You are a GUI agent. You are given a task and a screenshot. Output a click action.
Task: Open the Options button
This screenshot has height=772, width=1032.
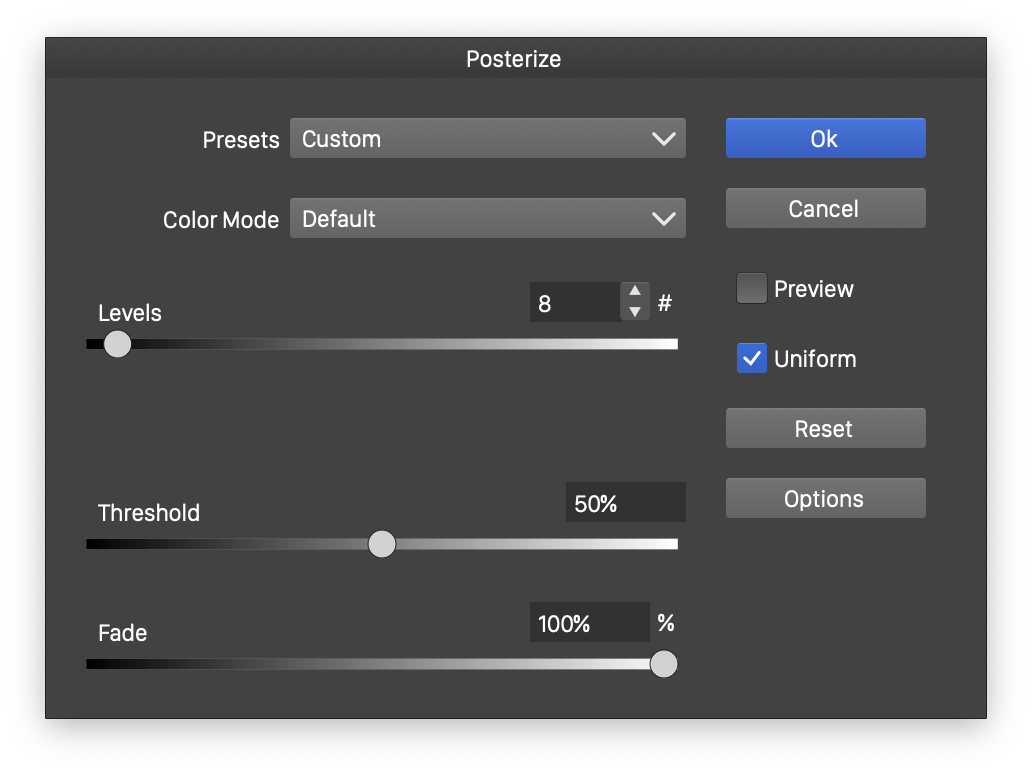825,499
